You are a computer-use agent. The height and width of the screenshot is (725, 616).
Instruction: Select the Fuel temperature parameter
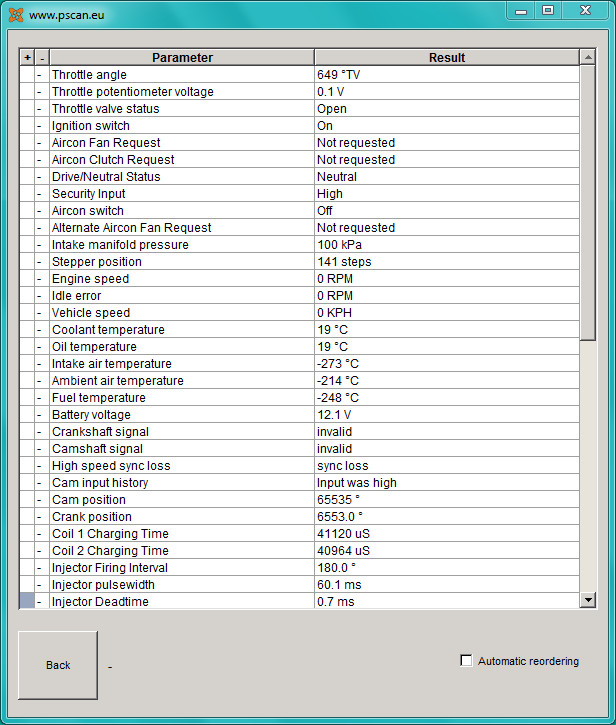(182, 397)
